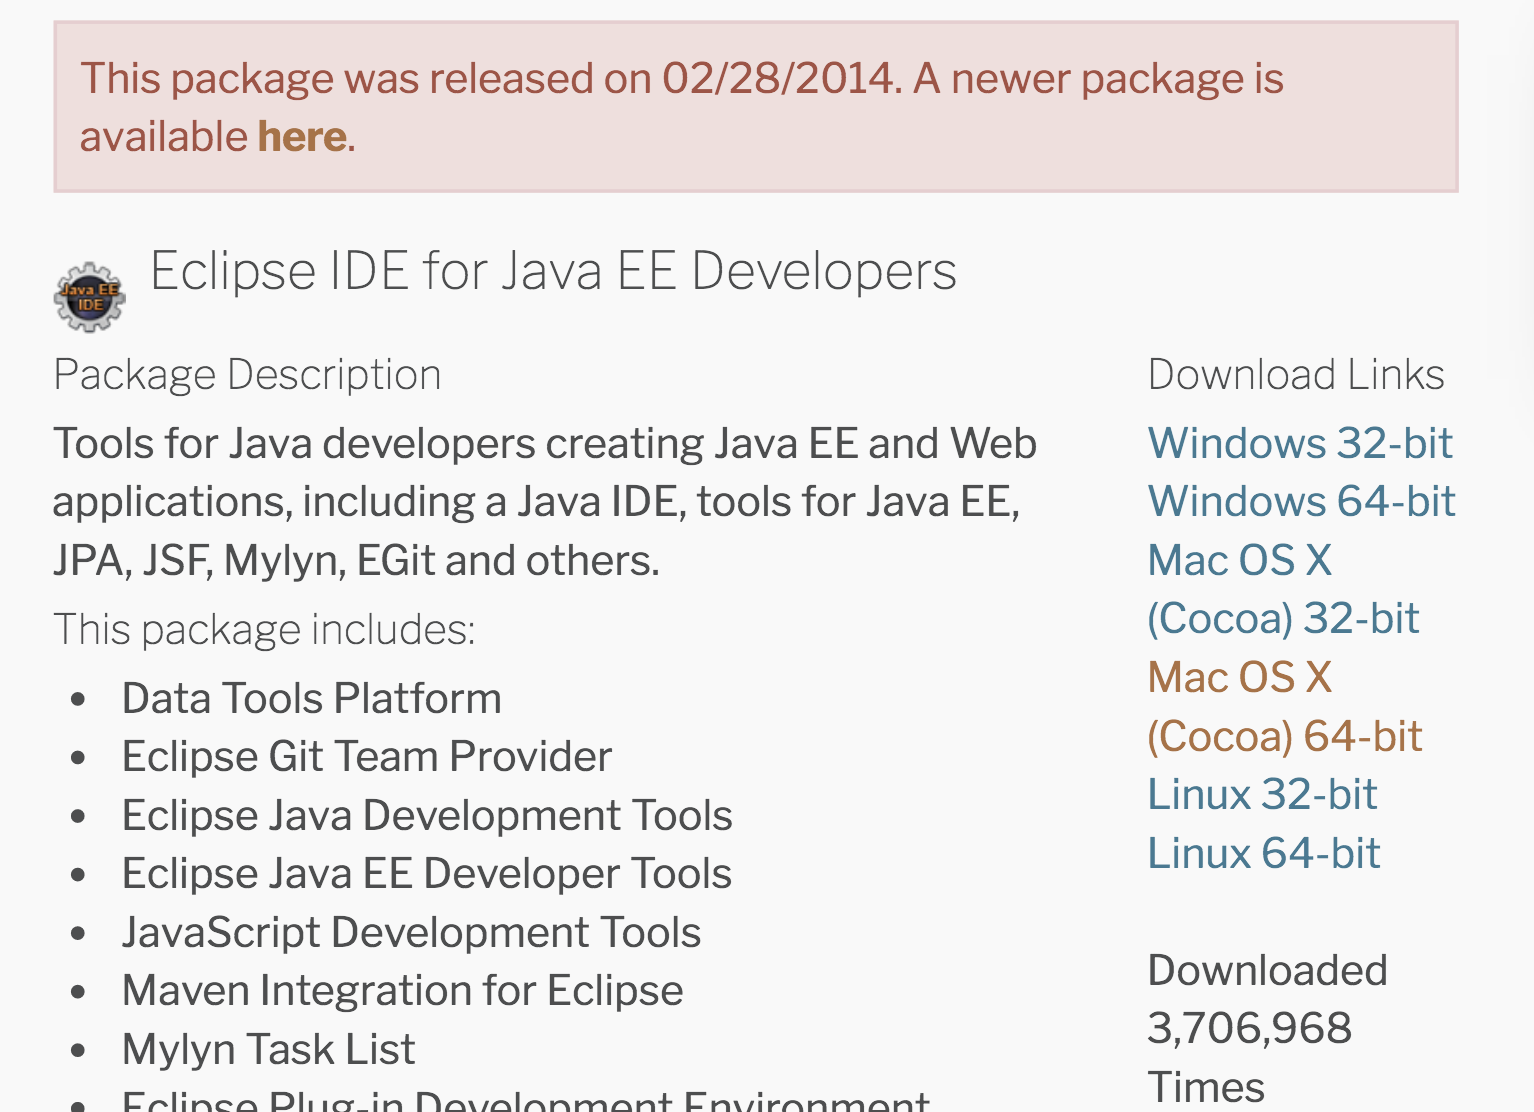Click the Data Tools Platform list item
The width and height of the screenshot is (1534, 1112).
click(x=311, y=699)
